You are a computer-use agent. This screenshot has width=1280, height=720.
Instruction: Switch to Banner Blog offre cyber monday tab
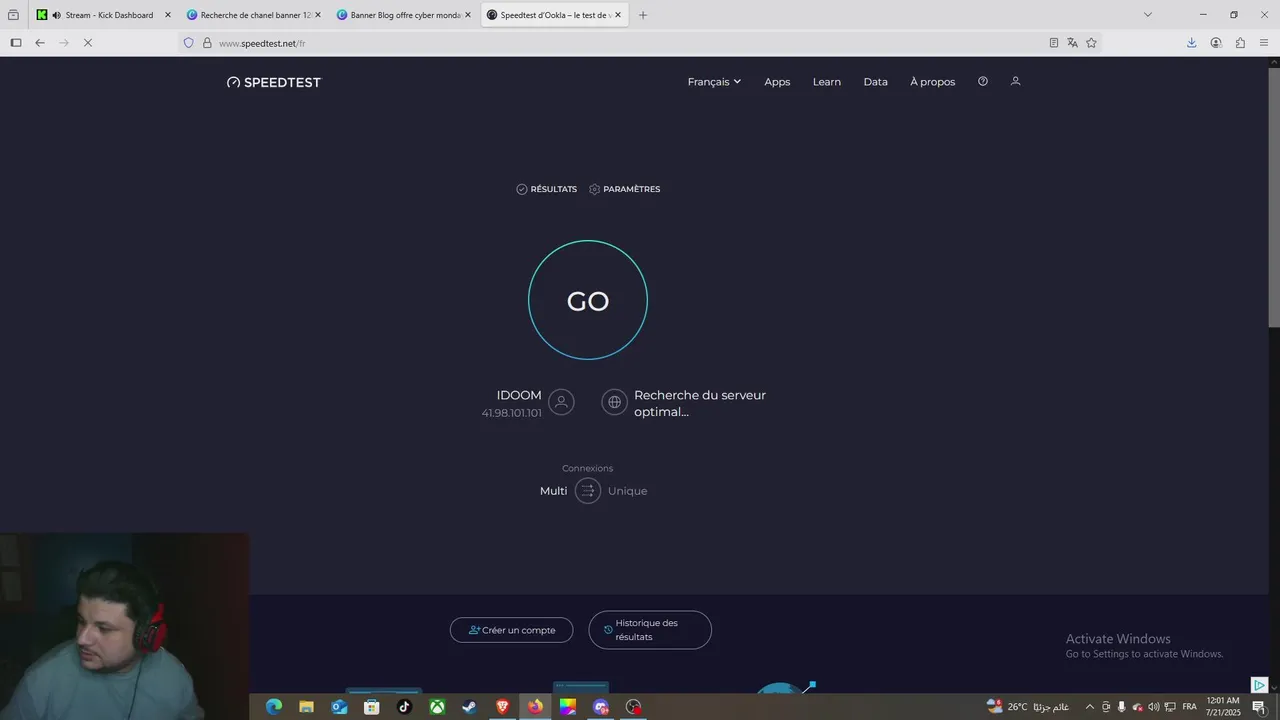[402, 15]
